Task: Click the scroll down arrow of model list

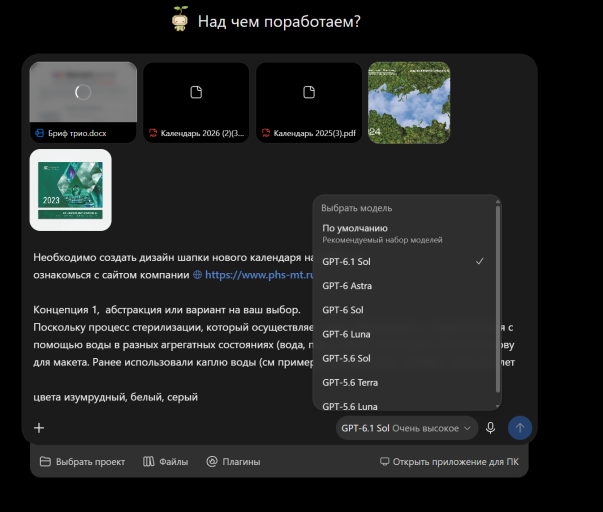Action: pos(498,406)
